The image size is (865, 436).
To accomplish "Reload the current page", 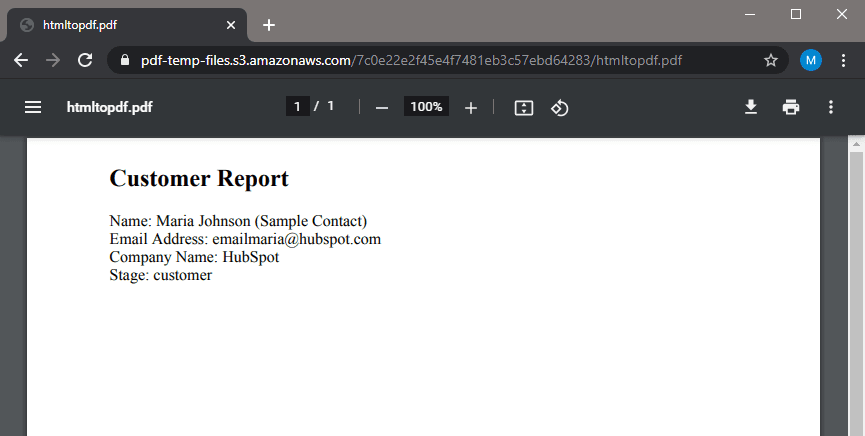I will coord(85,60).
